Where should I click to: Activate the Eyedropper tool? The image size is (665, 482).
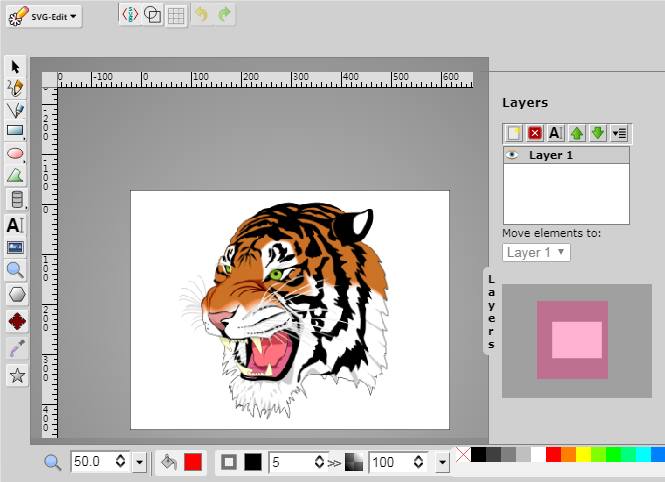coord(15,347)
